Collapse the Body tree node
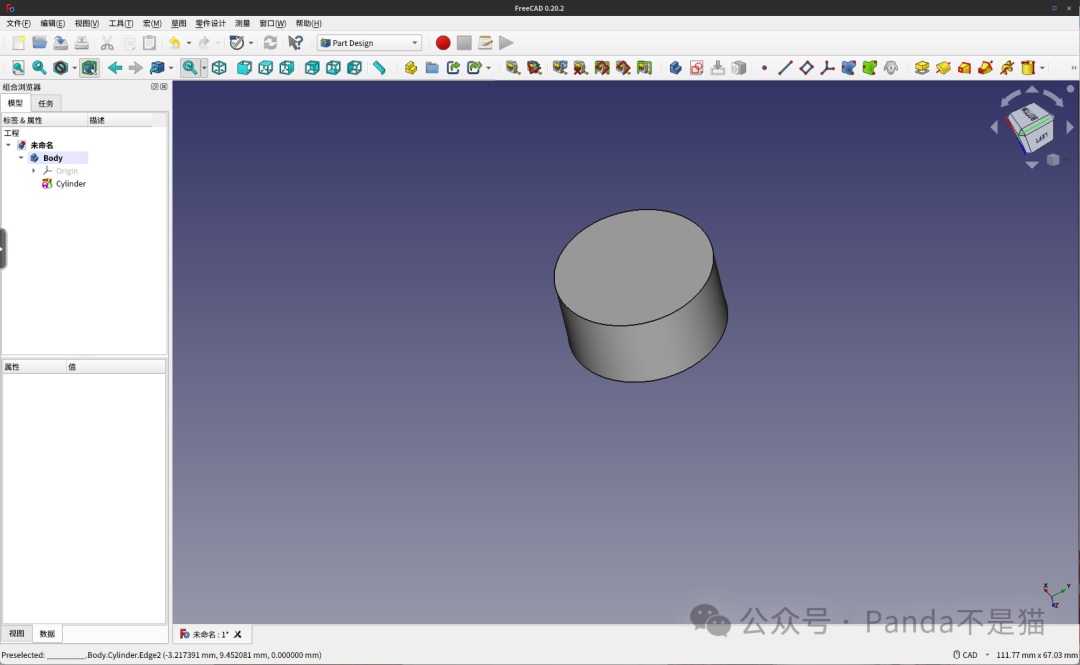 point(21,158)
